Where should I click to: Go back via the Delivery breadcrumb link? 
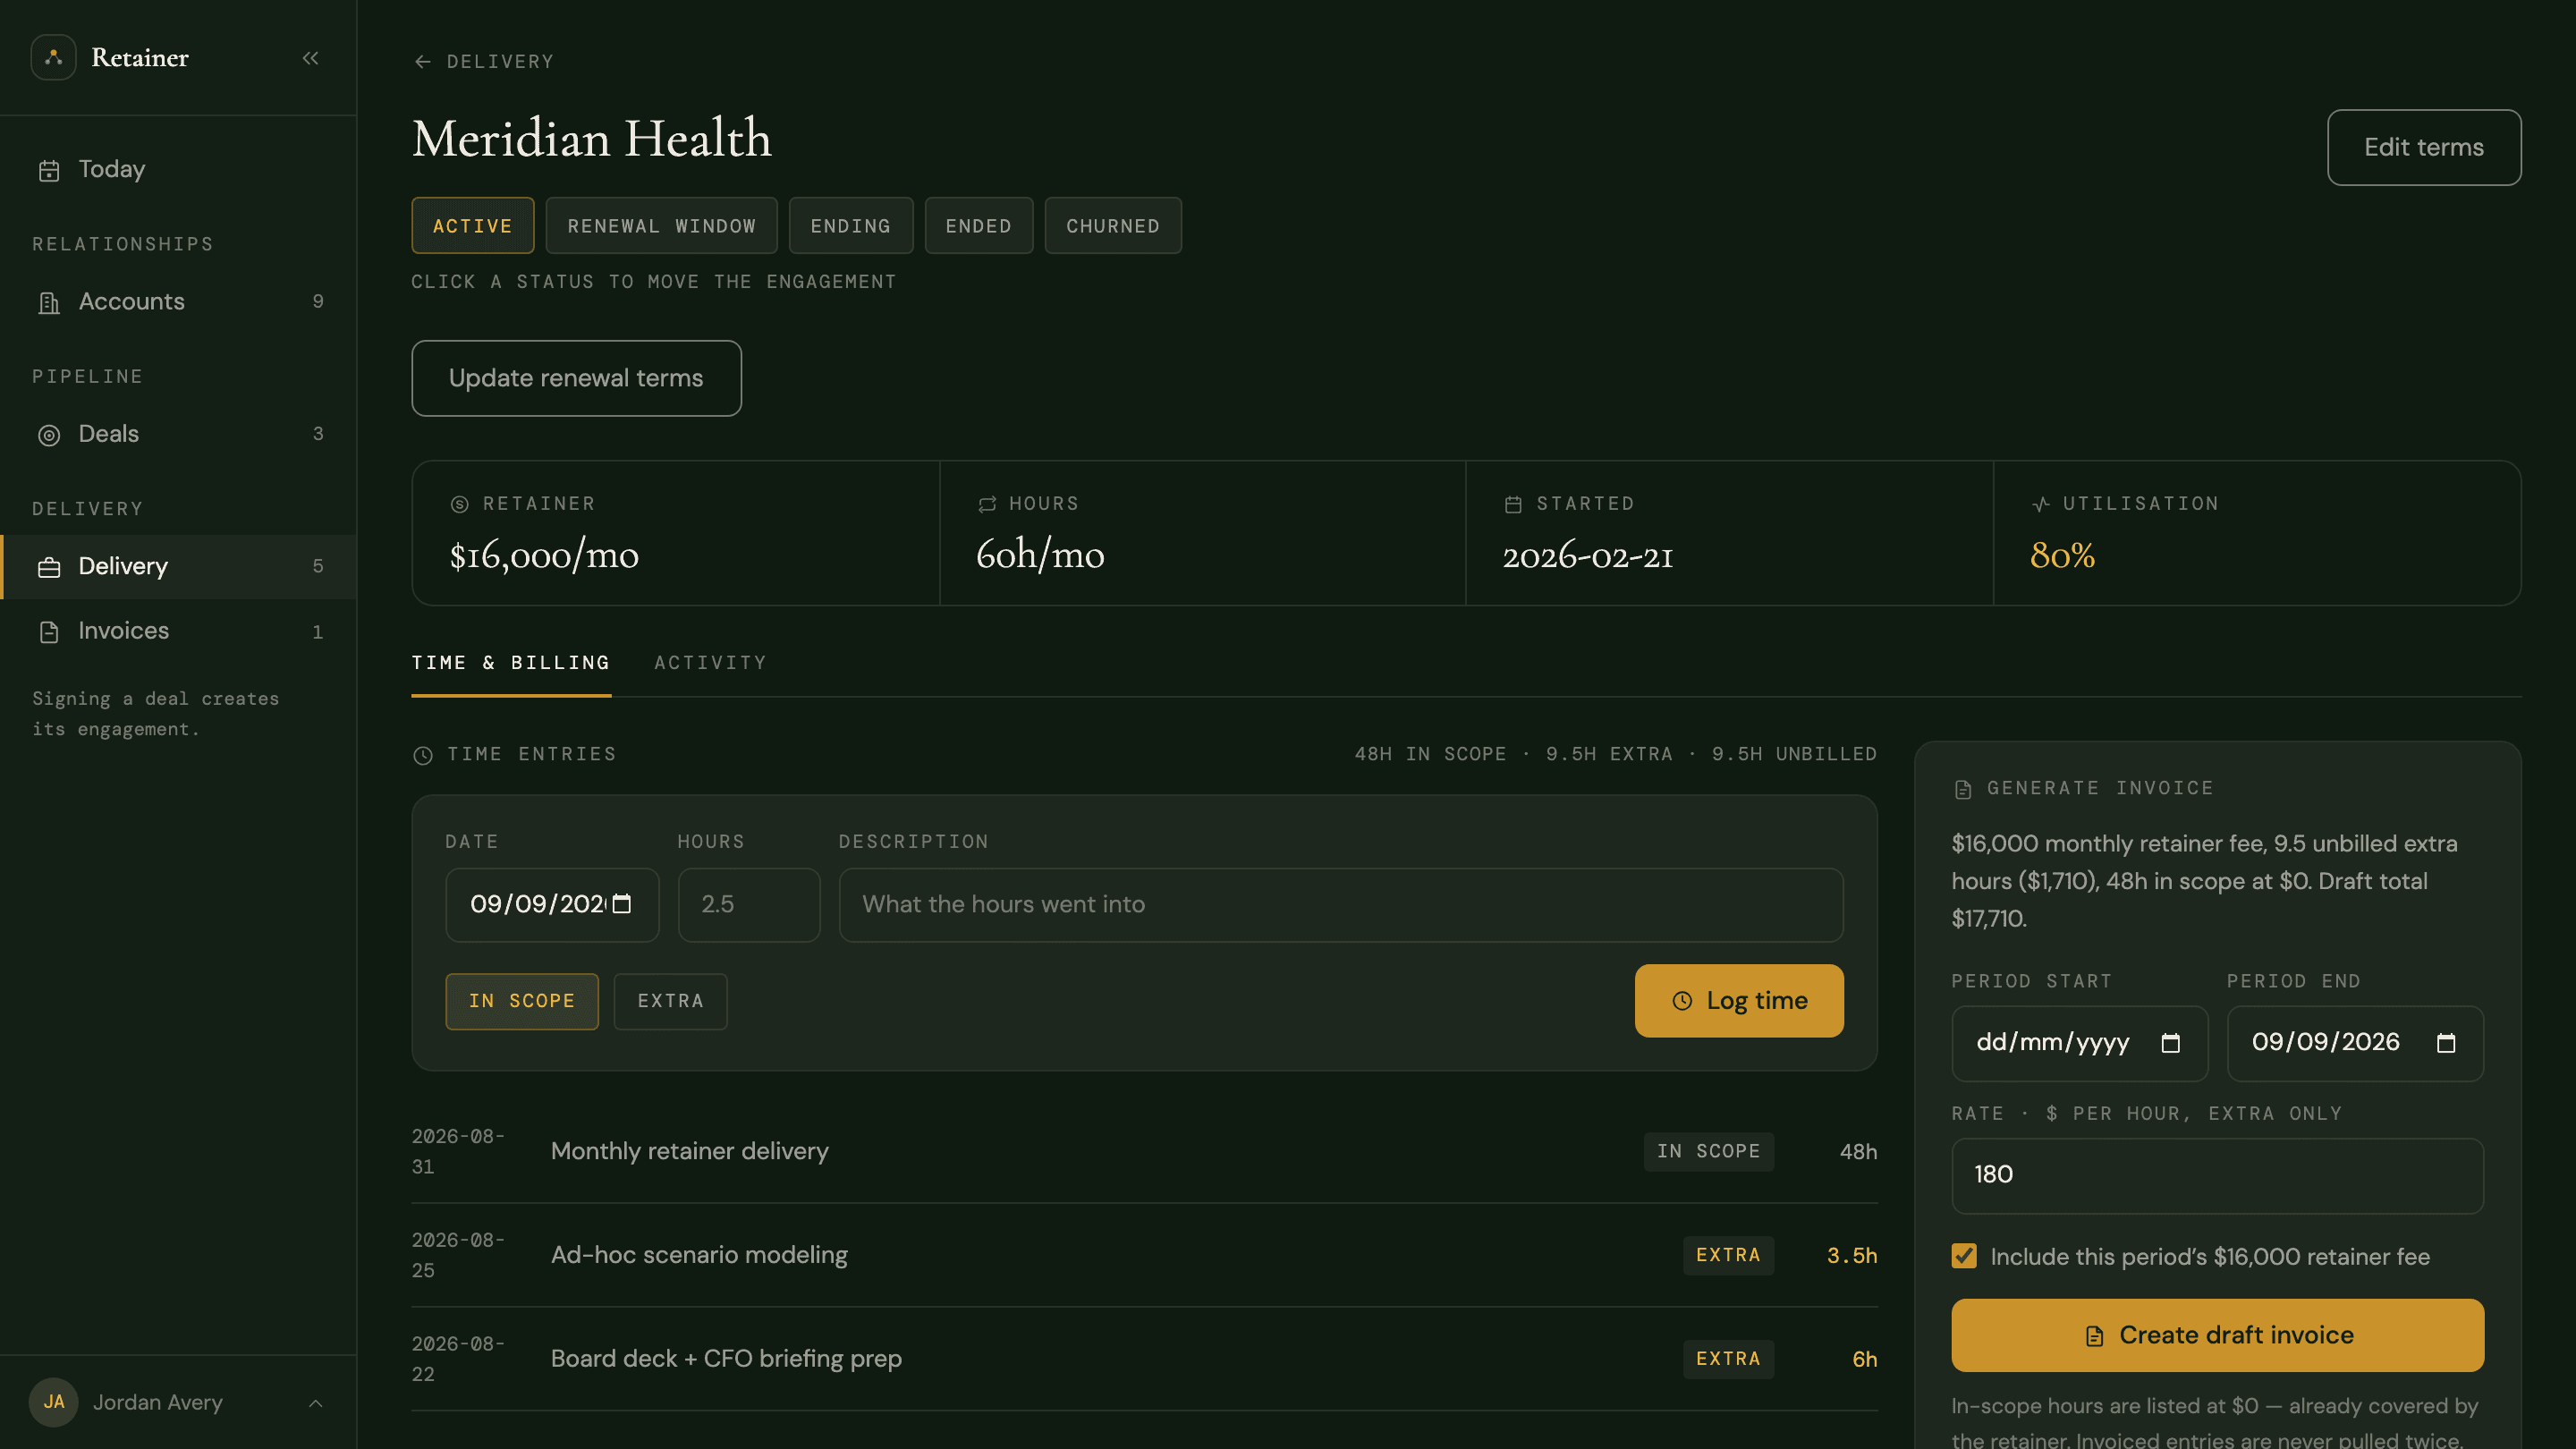[x=484, y=62]
